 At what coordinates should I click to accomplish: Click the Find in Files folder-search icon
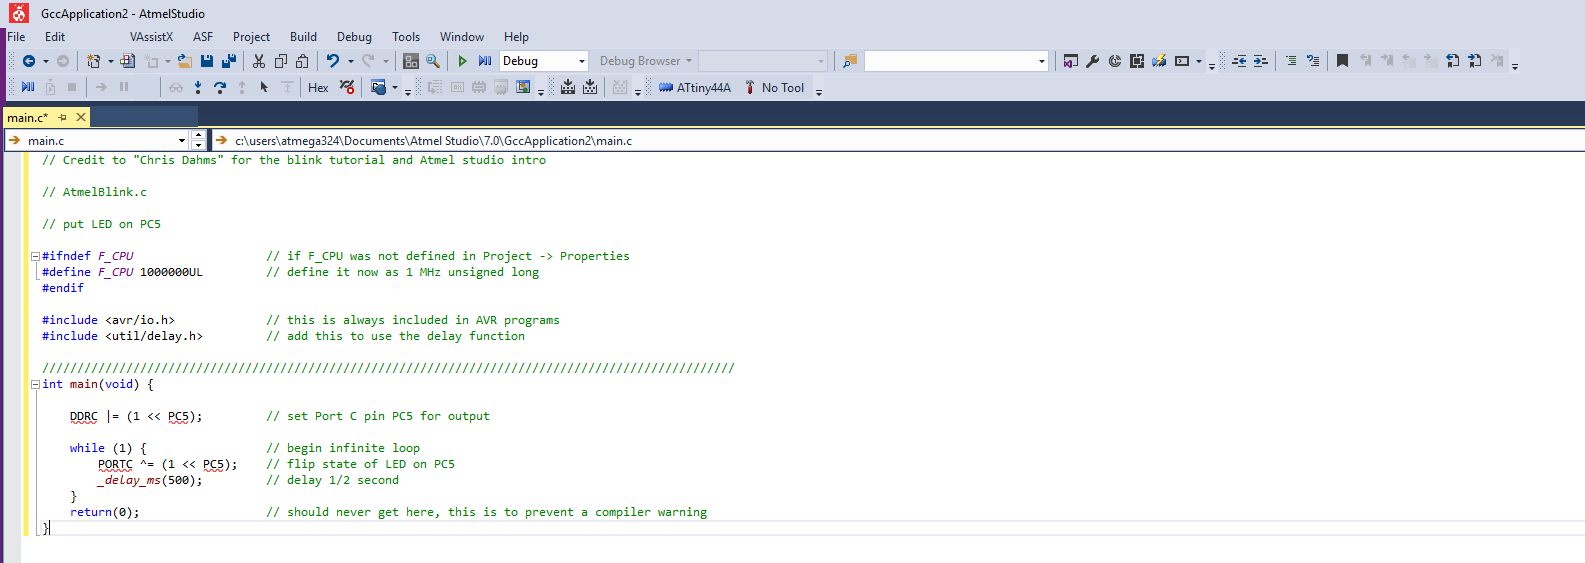[850, 61]
